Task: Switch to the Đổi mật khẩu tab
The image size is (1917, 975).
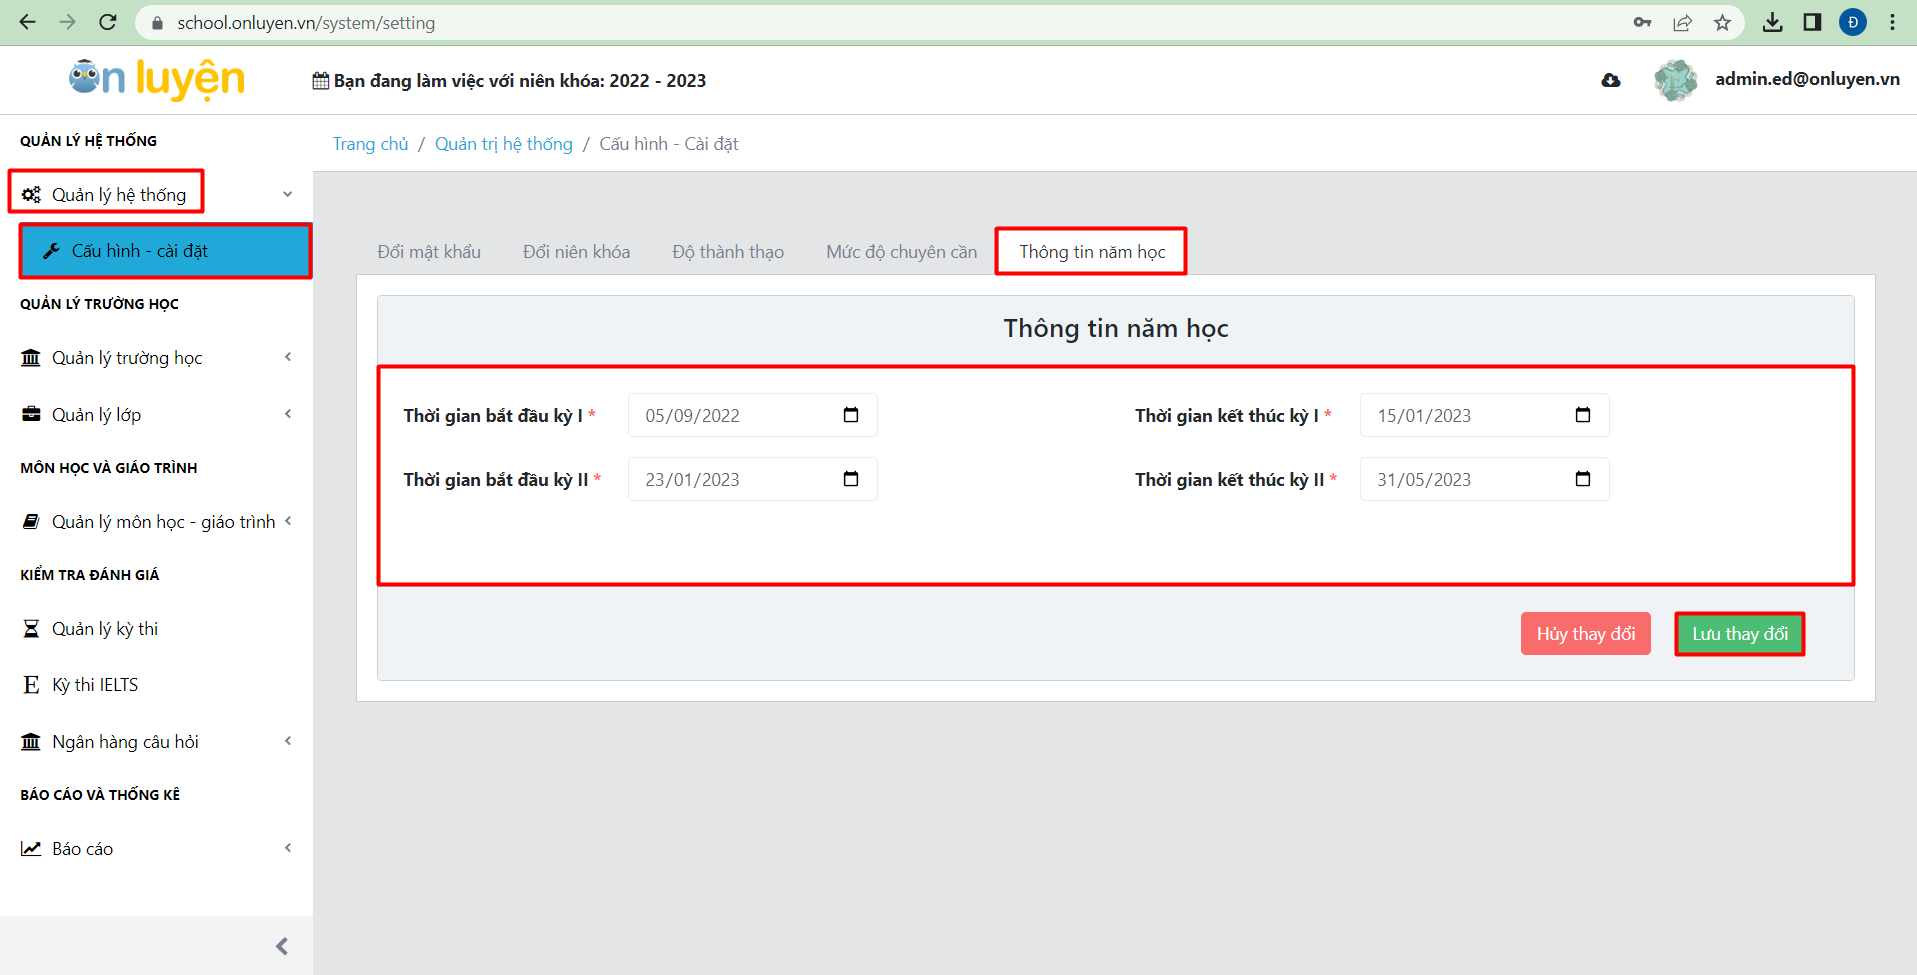Action: 429,252
